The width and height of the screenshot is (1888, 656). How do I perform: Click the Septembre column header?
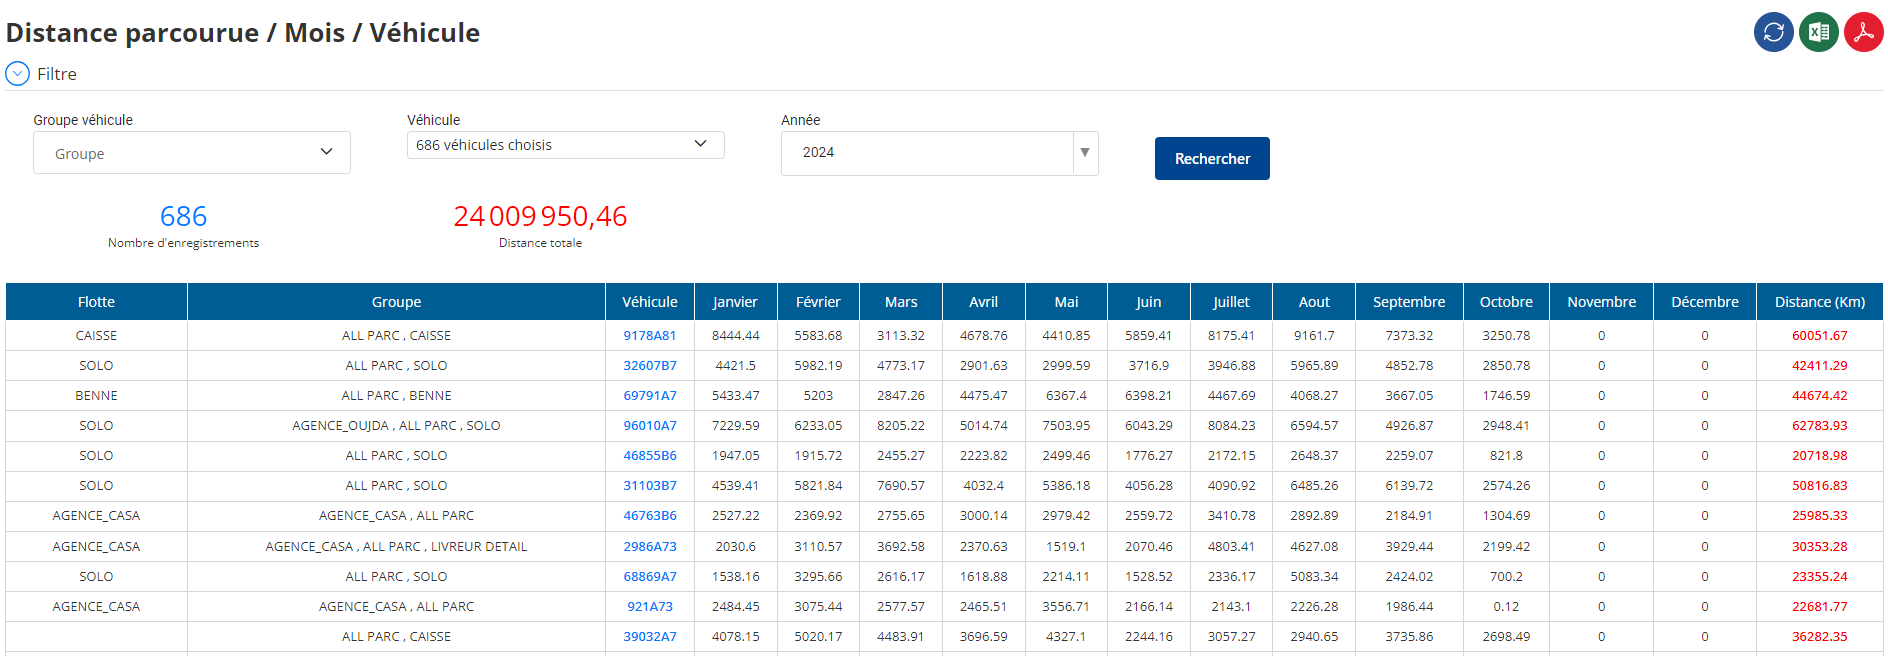[1409, 302]
